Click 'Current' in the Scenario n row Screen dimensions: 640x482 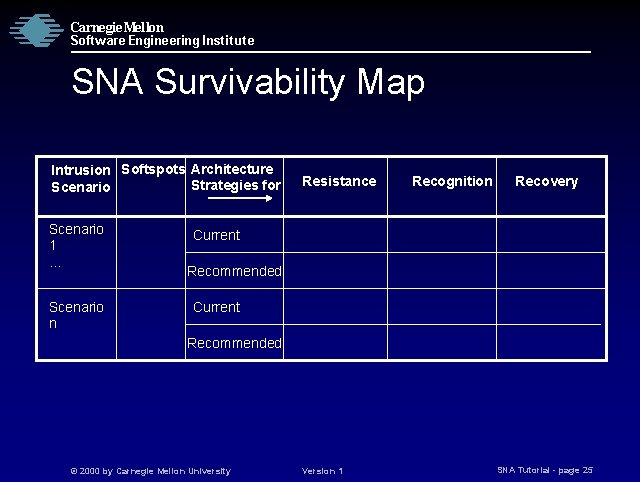[x=216, y=307]
